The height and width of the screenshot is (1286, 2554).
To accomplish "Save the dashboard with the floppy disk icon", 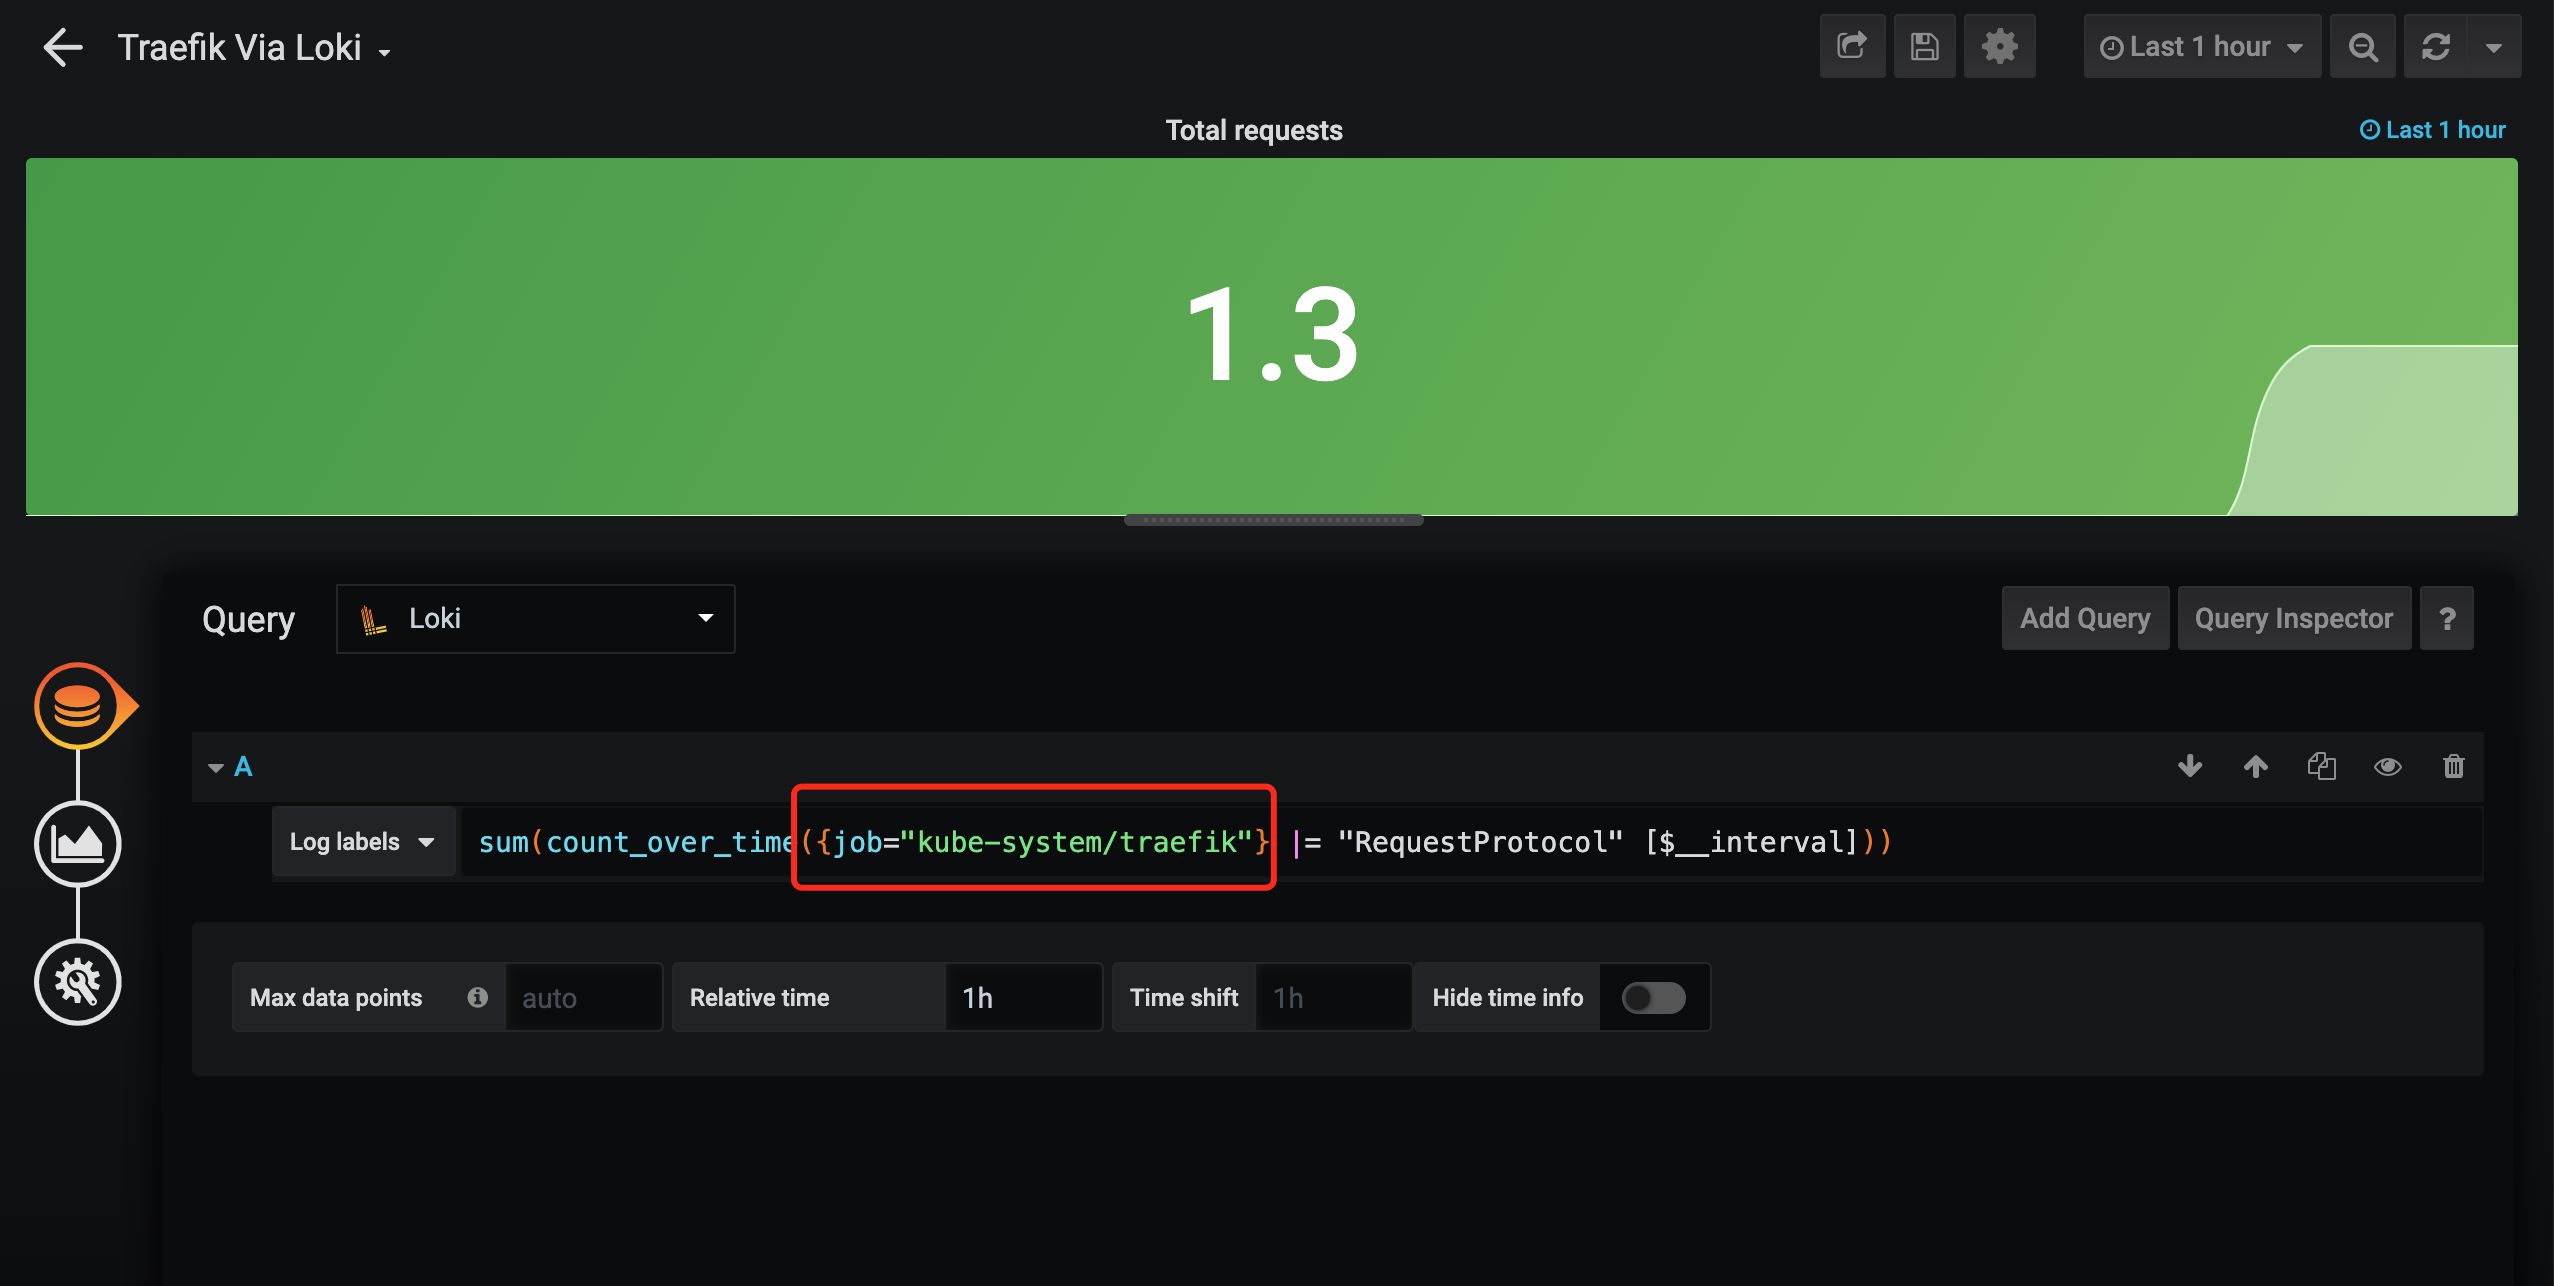I will [x=1924, y=46].
